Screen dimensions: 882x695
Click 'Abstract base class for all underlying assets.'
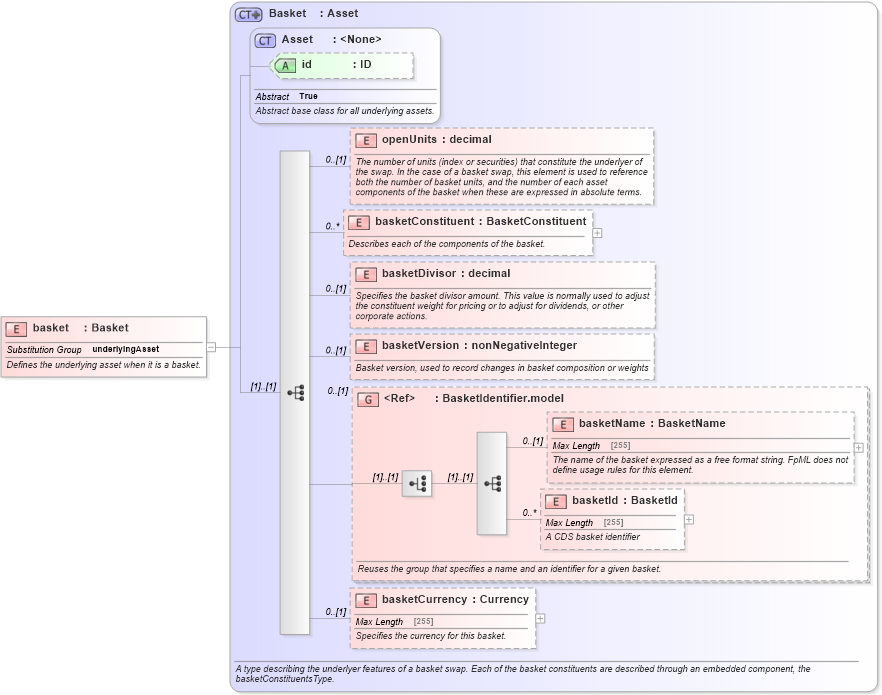(345, 111)
